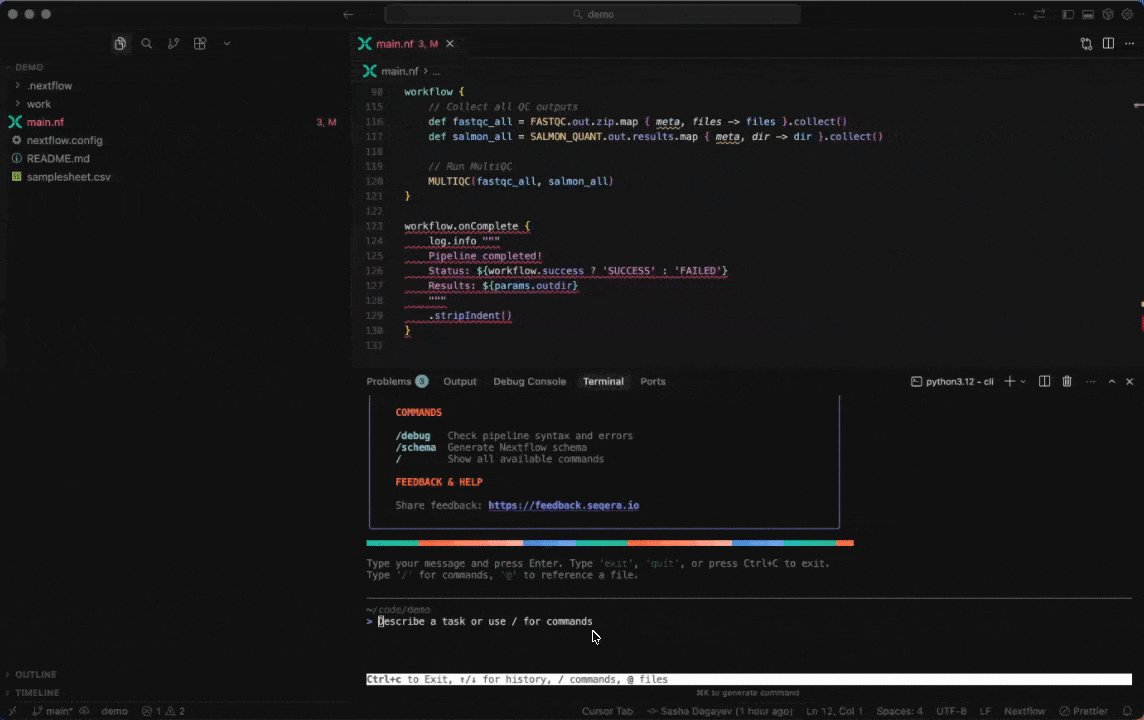The height and width of the screenshot is (720, 1144).
Task: Open the Prettier formatter status item
Action: pyautogui.click(x=1086, y=711)
